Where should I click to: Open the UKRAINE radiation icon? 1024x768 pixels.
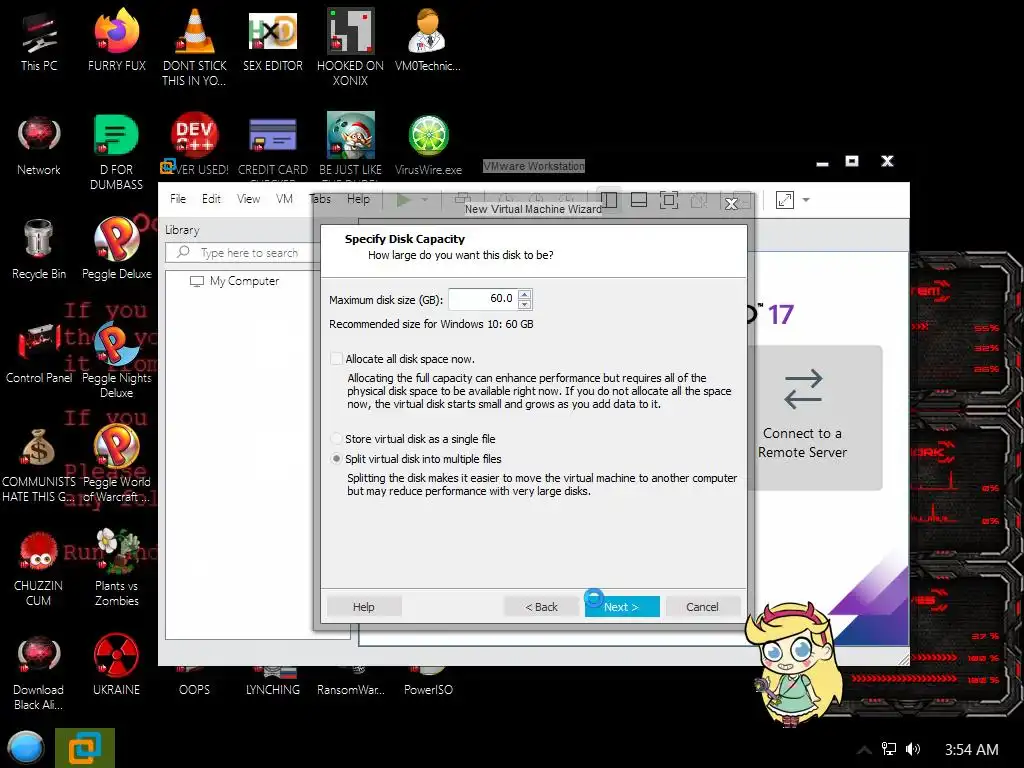(116, 664)
